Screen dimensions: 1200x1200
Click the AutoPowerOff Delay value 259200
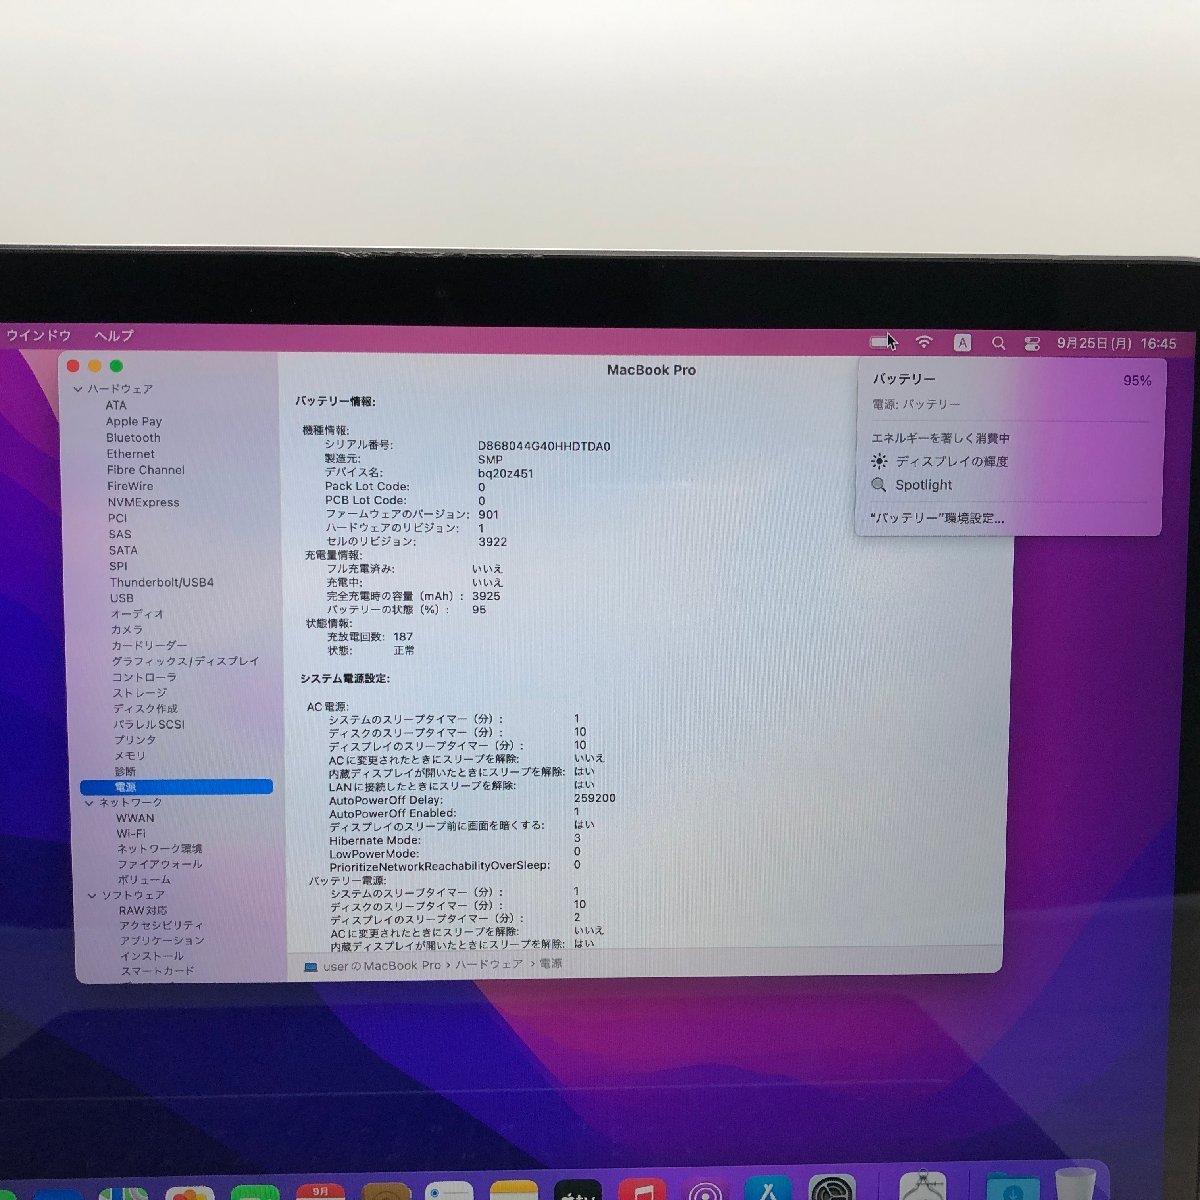coord(595,799)
